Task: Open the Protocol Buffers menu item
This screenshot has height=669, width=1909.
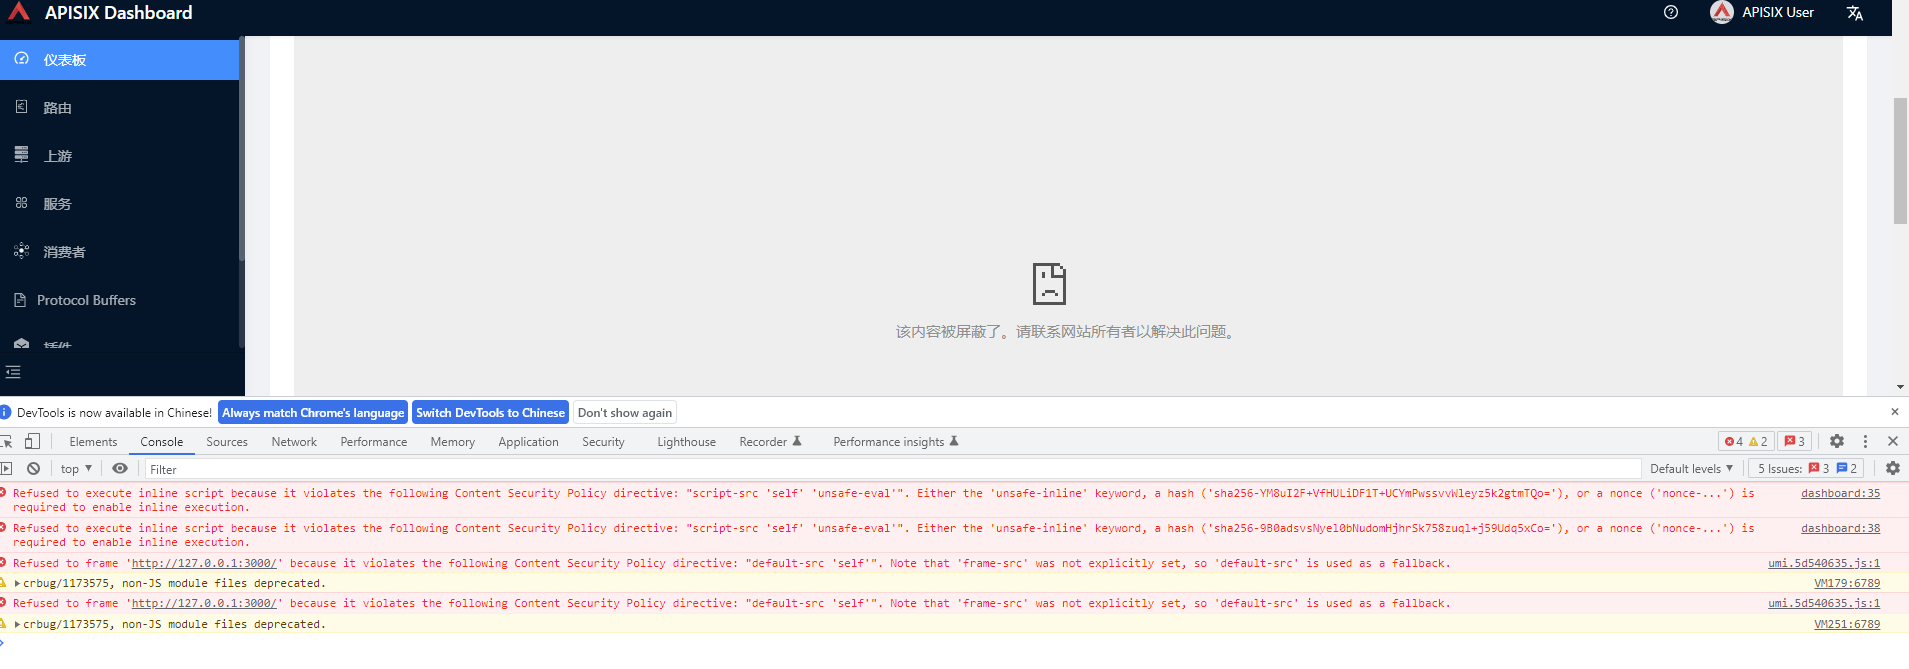Action: (120, 300)
